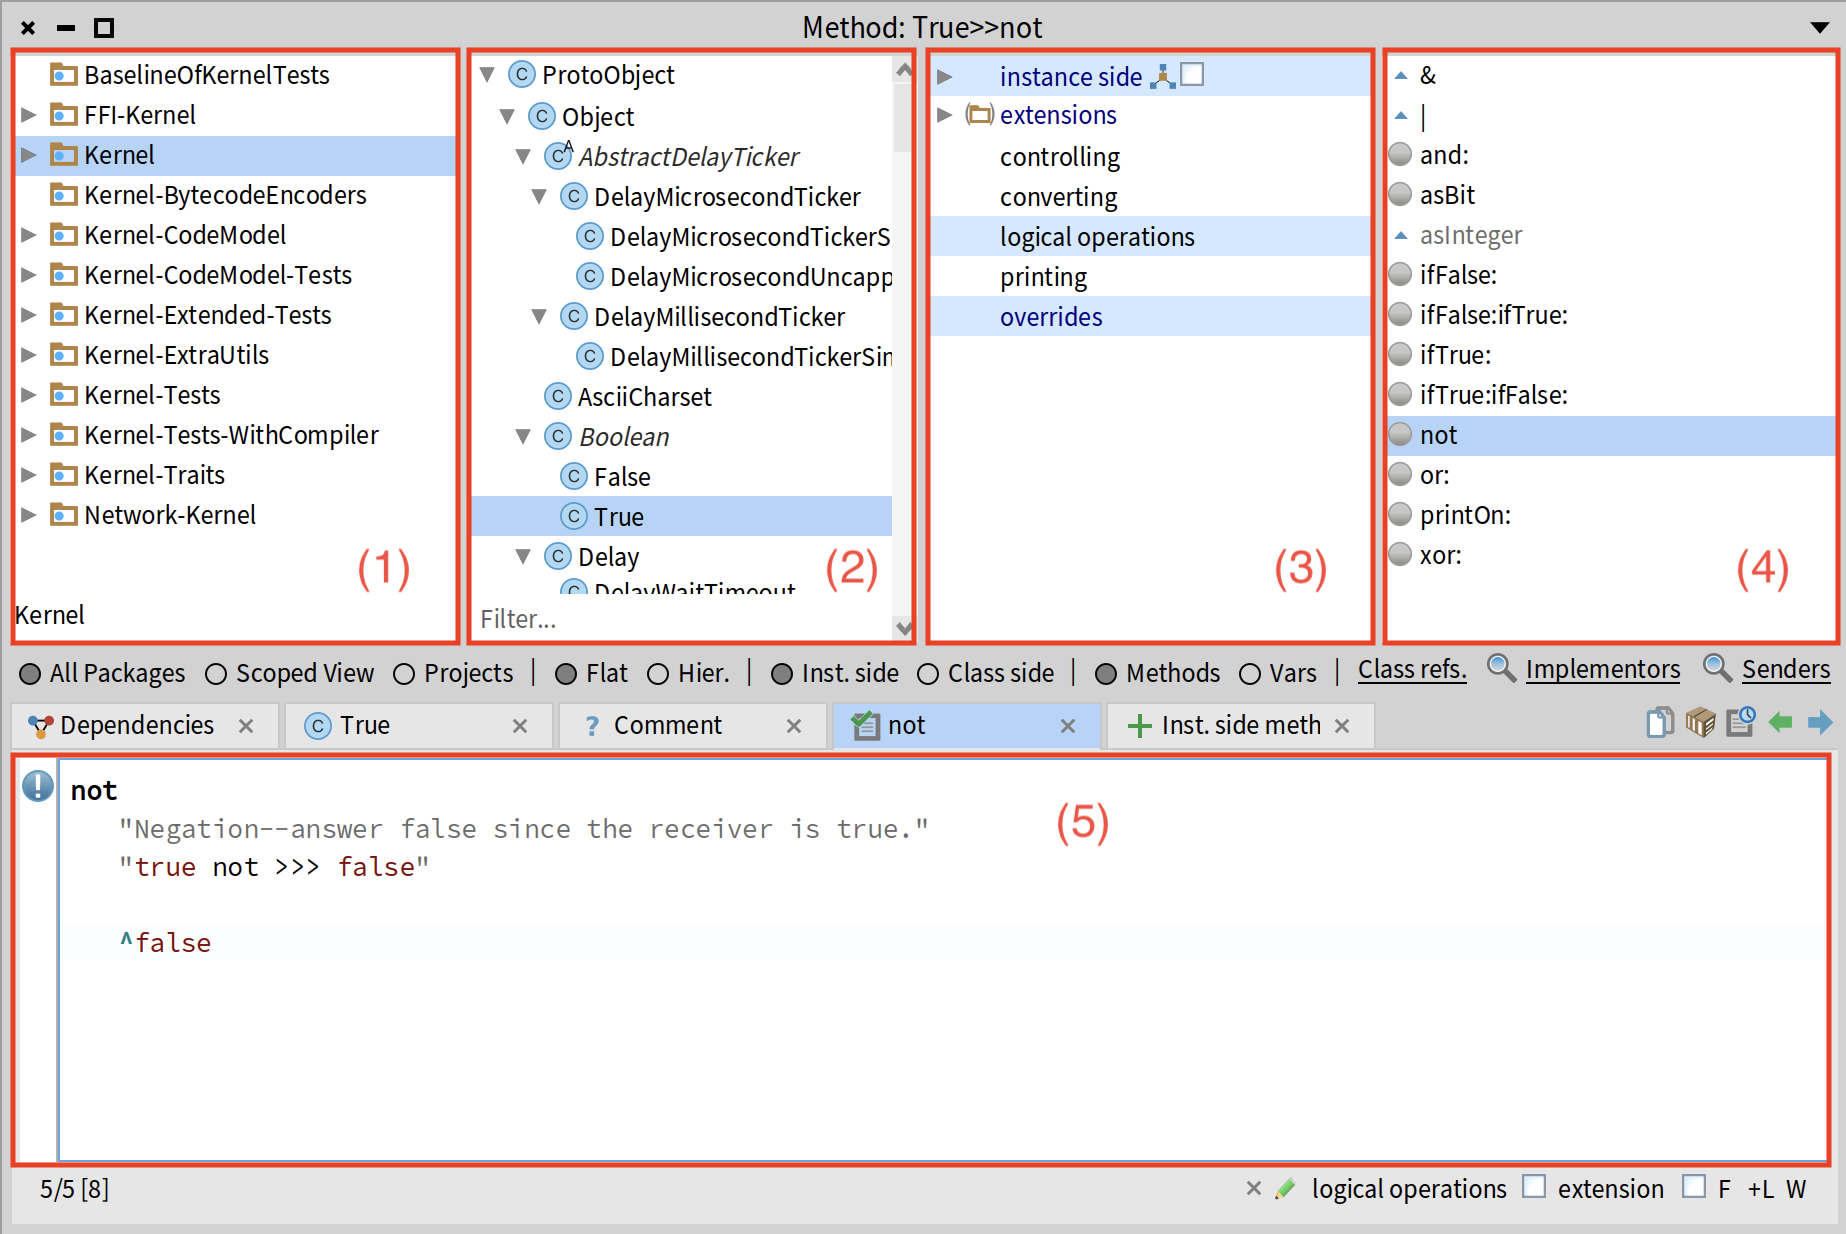Click the Senders link
Screen dimensions: 1846x1234
[x=1785, y=670]
